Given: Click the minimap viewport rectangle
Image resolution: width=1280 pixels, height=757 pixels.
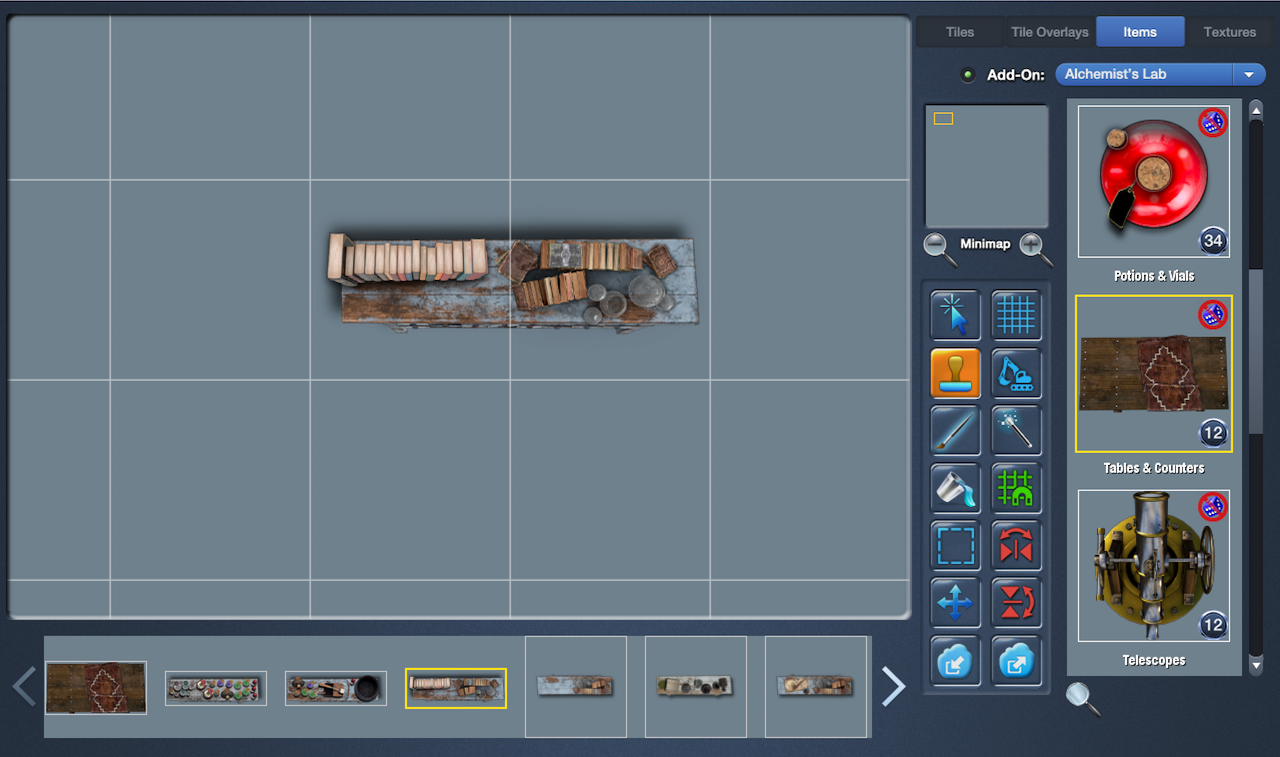Looking at the screenshot, I should click(943, 118).
